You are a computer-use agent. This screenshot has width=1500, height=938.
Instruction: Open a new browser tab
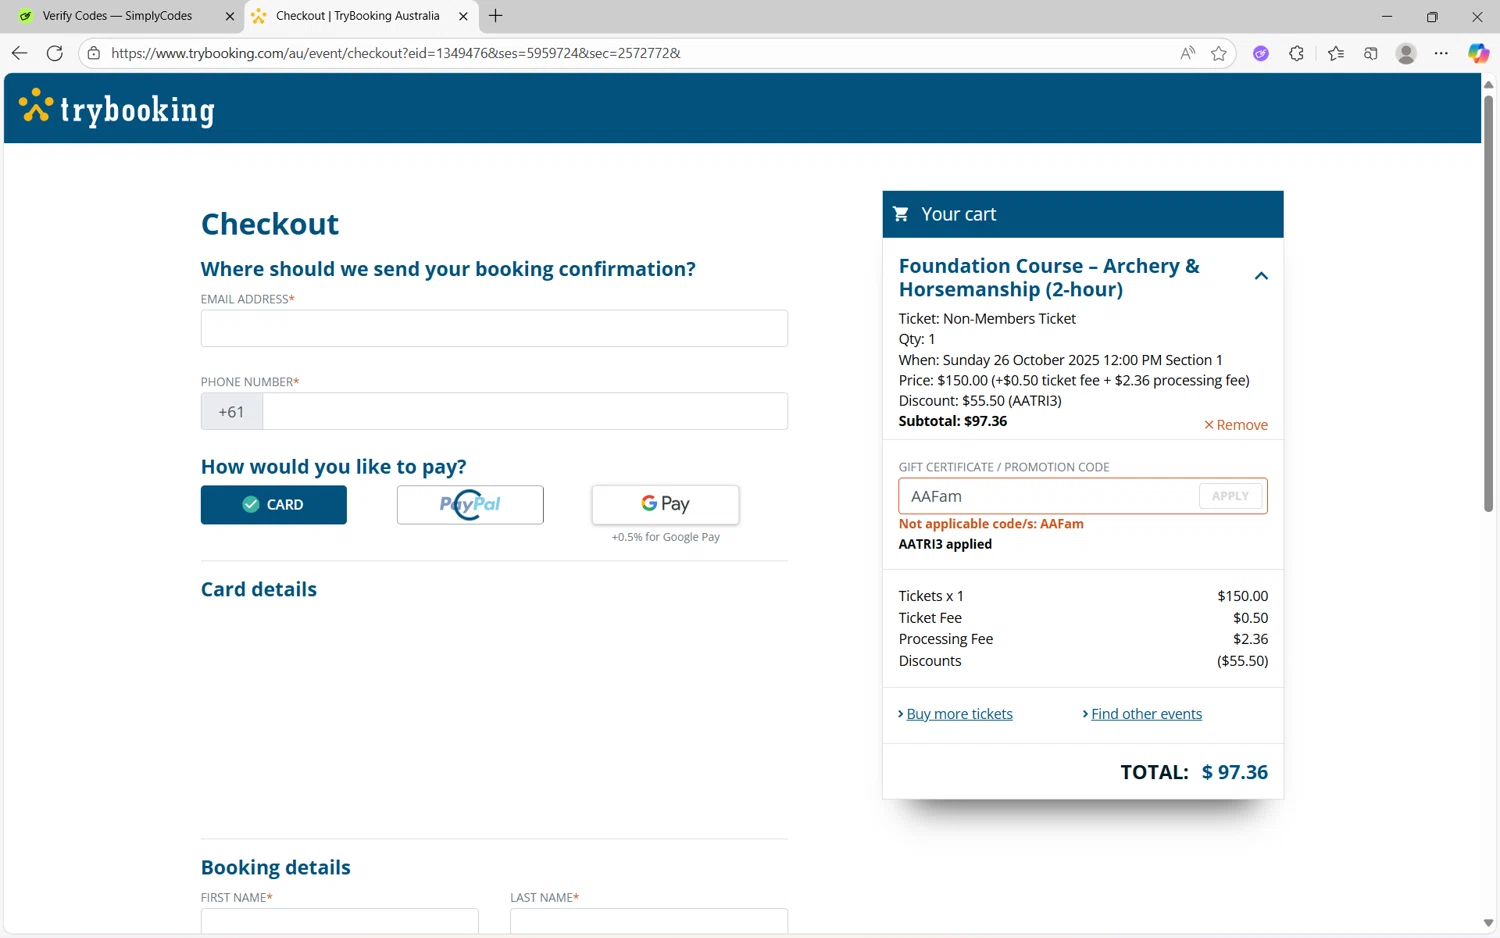point(496,16)
